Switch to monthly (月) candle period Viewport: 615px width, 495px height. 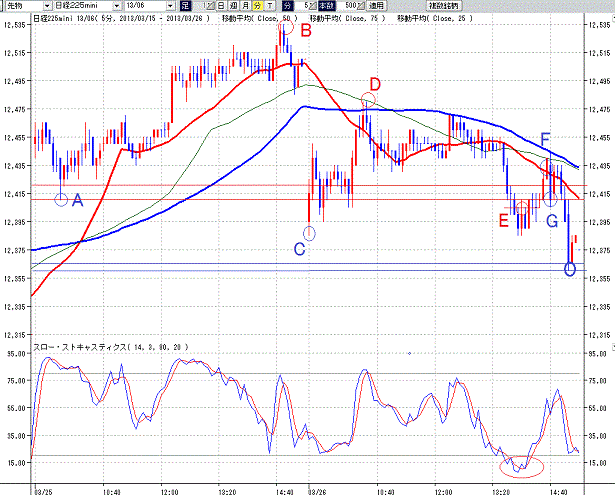coord(246,5)
